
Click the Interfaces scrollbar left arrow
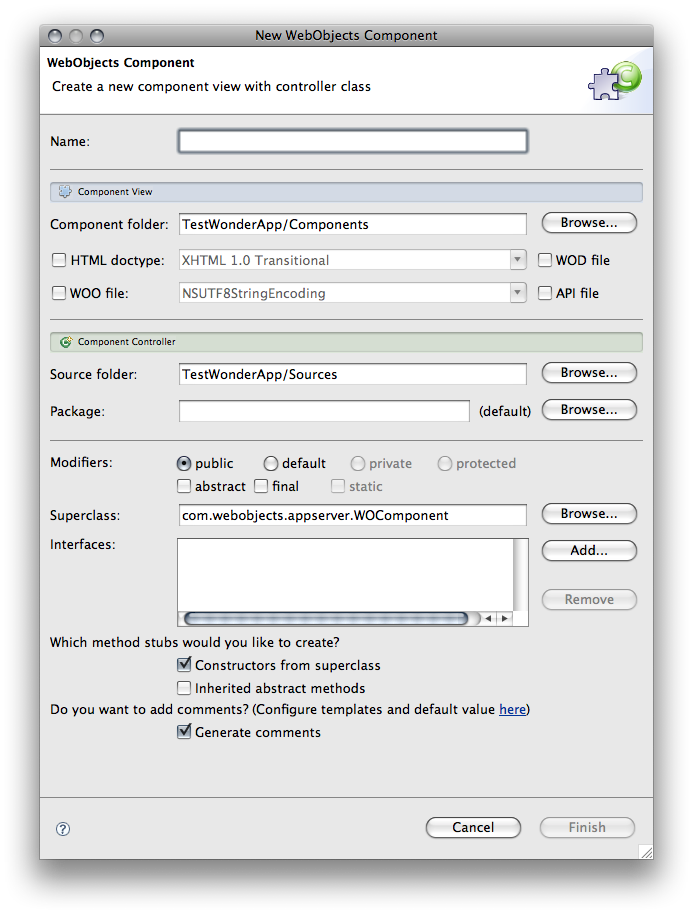pos(488,618)
